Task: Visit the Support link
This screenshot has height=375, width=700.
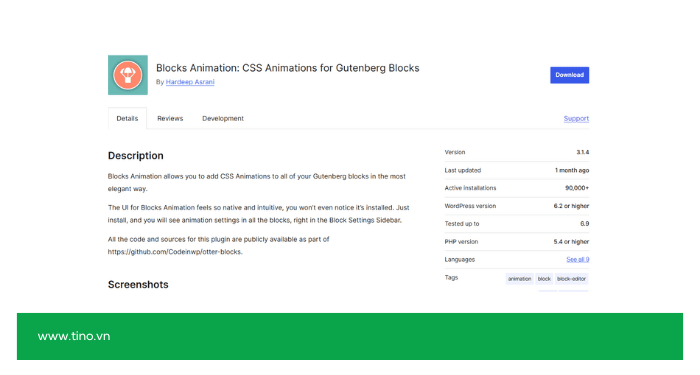Action: 576,118
